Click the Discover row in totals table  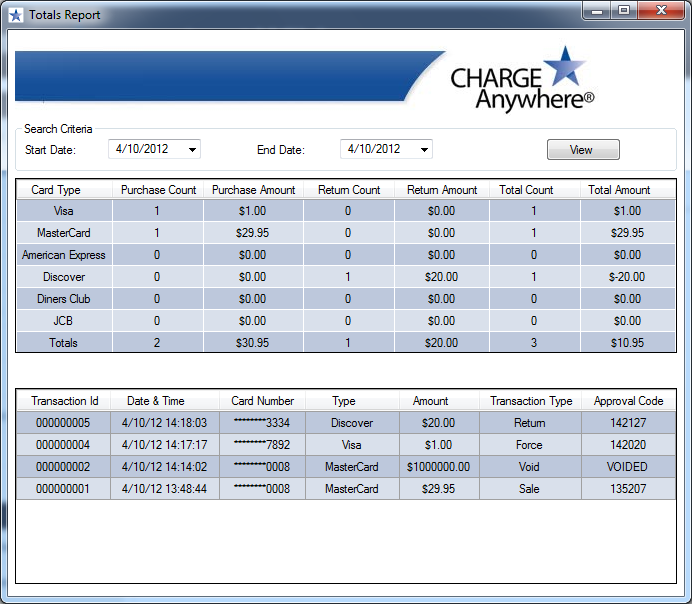coord(64,277)
